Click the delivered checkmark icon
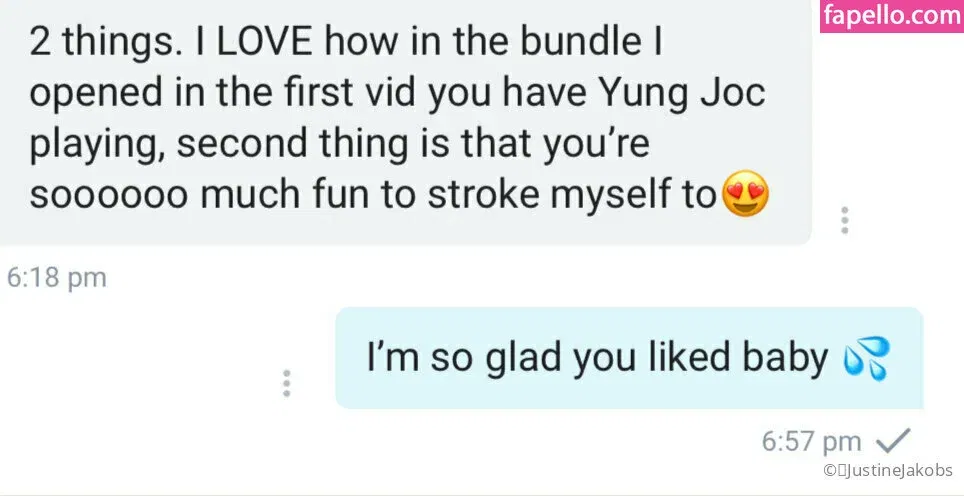This screenshot has height=496, width=964. pos(891,441)
